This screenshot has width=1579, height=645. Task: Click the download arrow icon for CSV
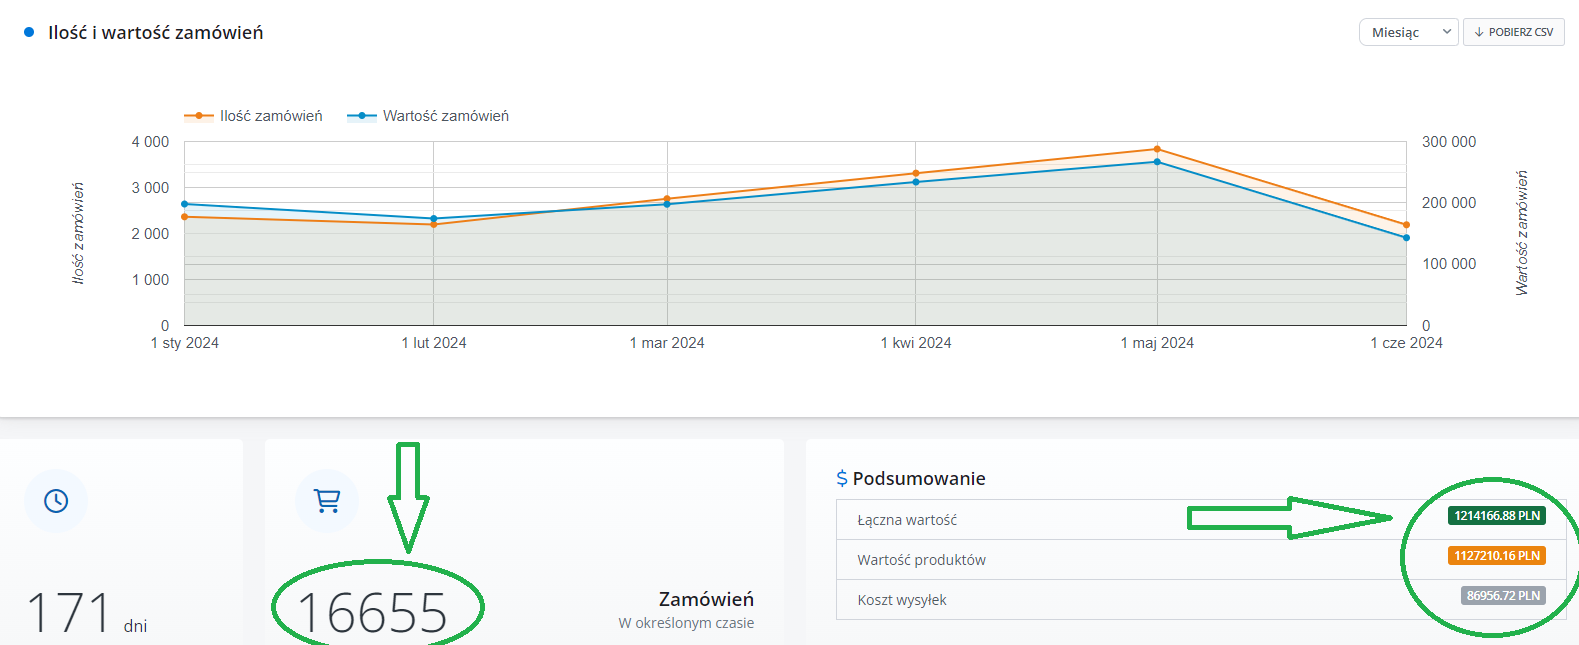point(1479,32)
